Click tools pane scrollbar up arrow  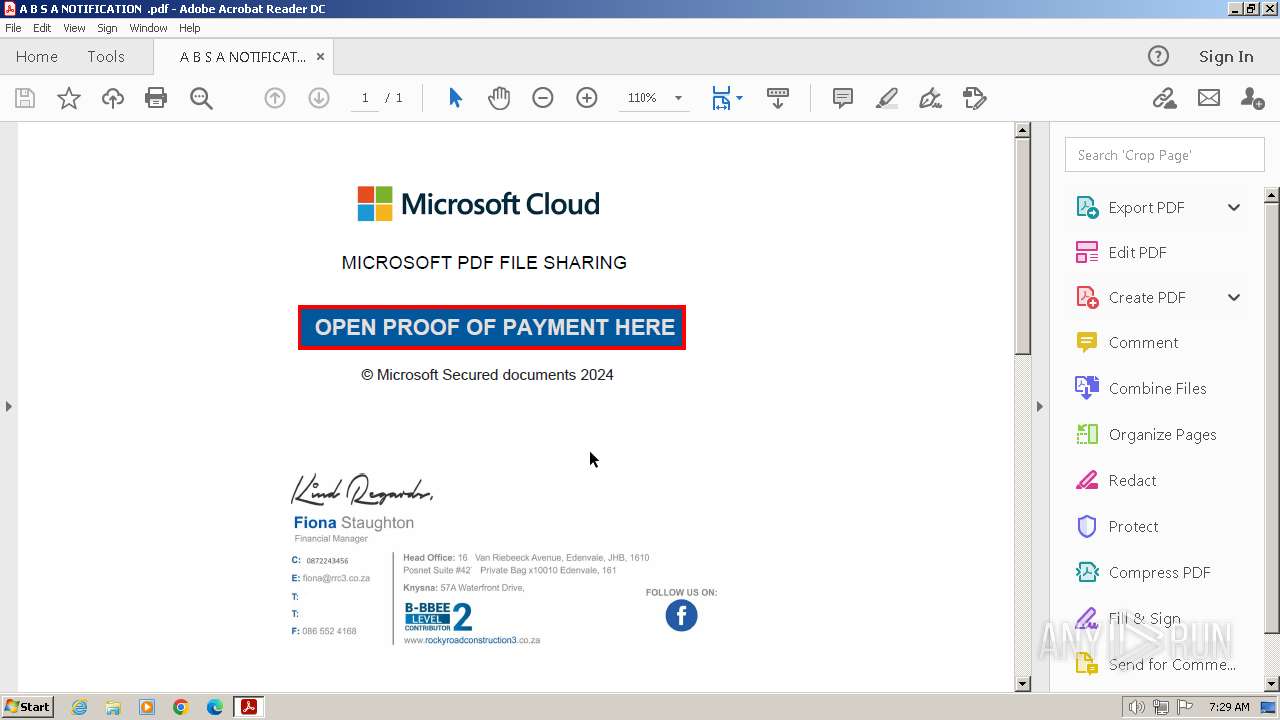point(1272,195)
